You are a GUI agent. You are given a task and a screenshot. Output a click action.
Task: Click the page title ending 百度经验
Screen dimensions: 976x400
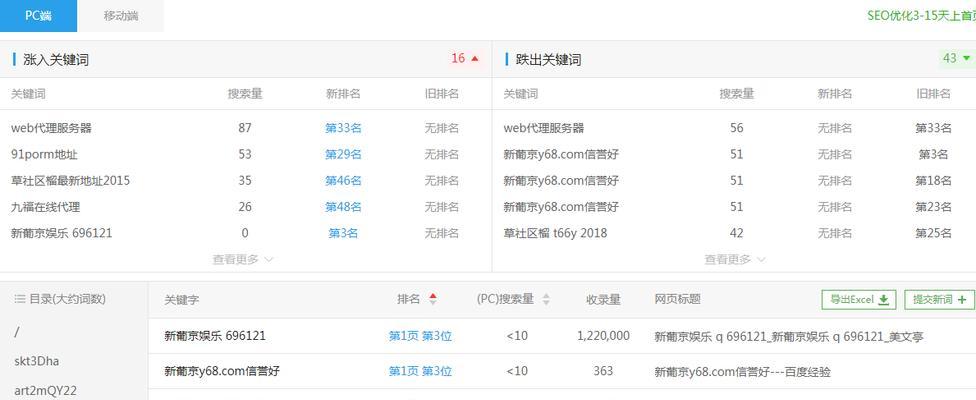742,372
